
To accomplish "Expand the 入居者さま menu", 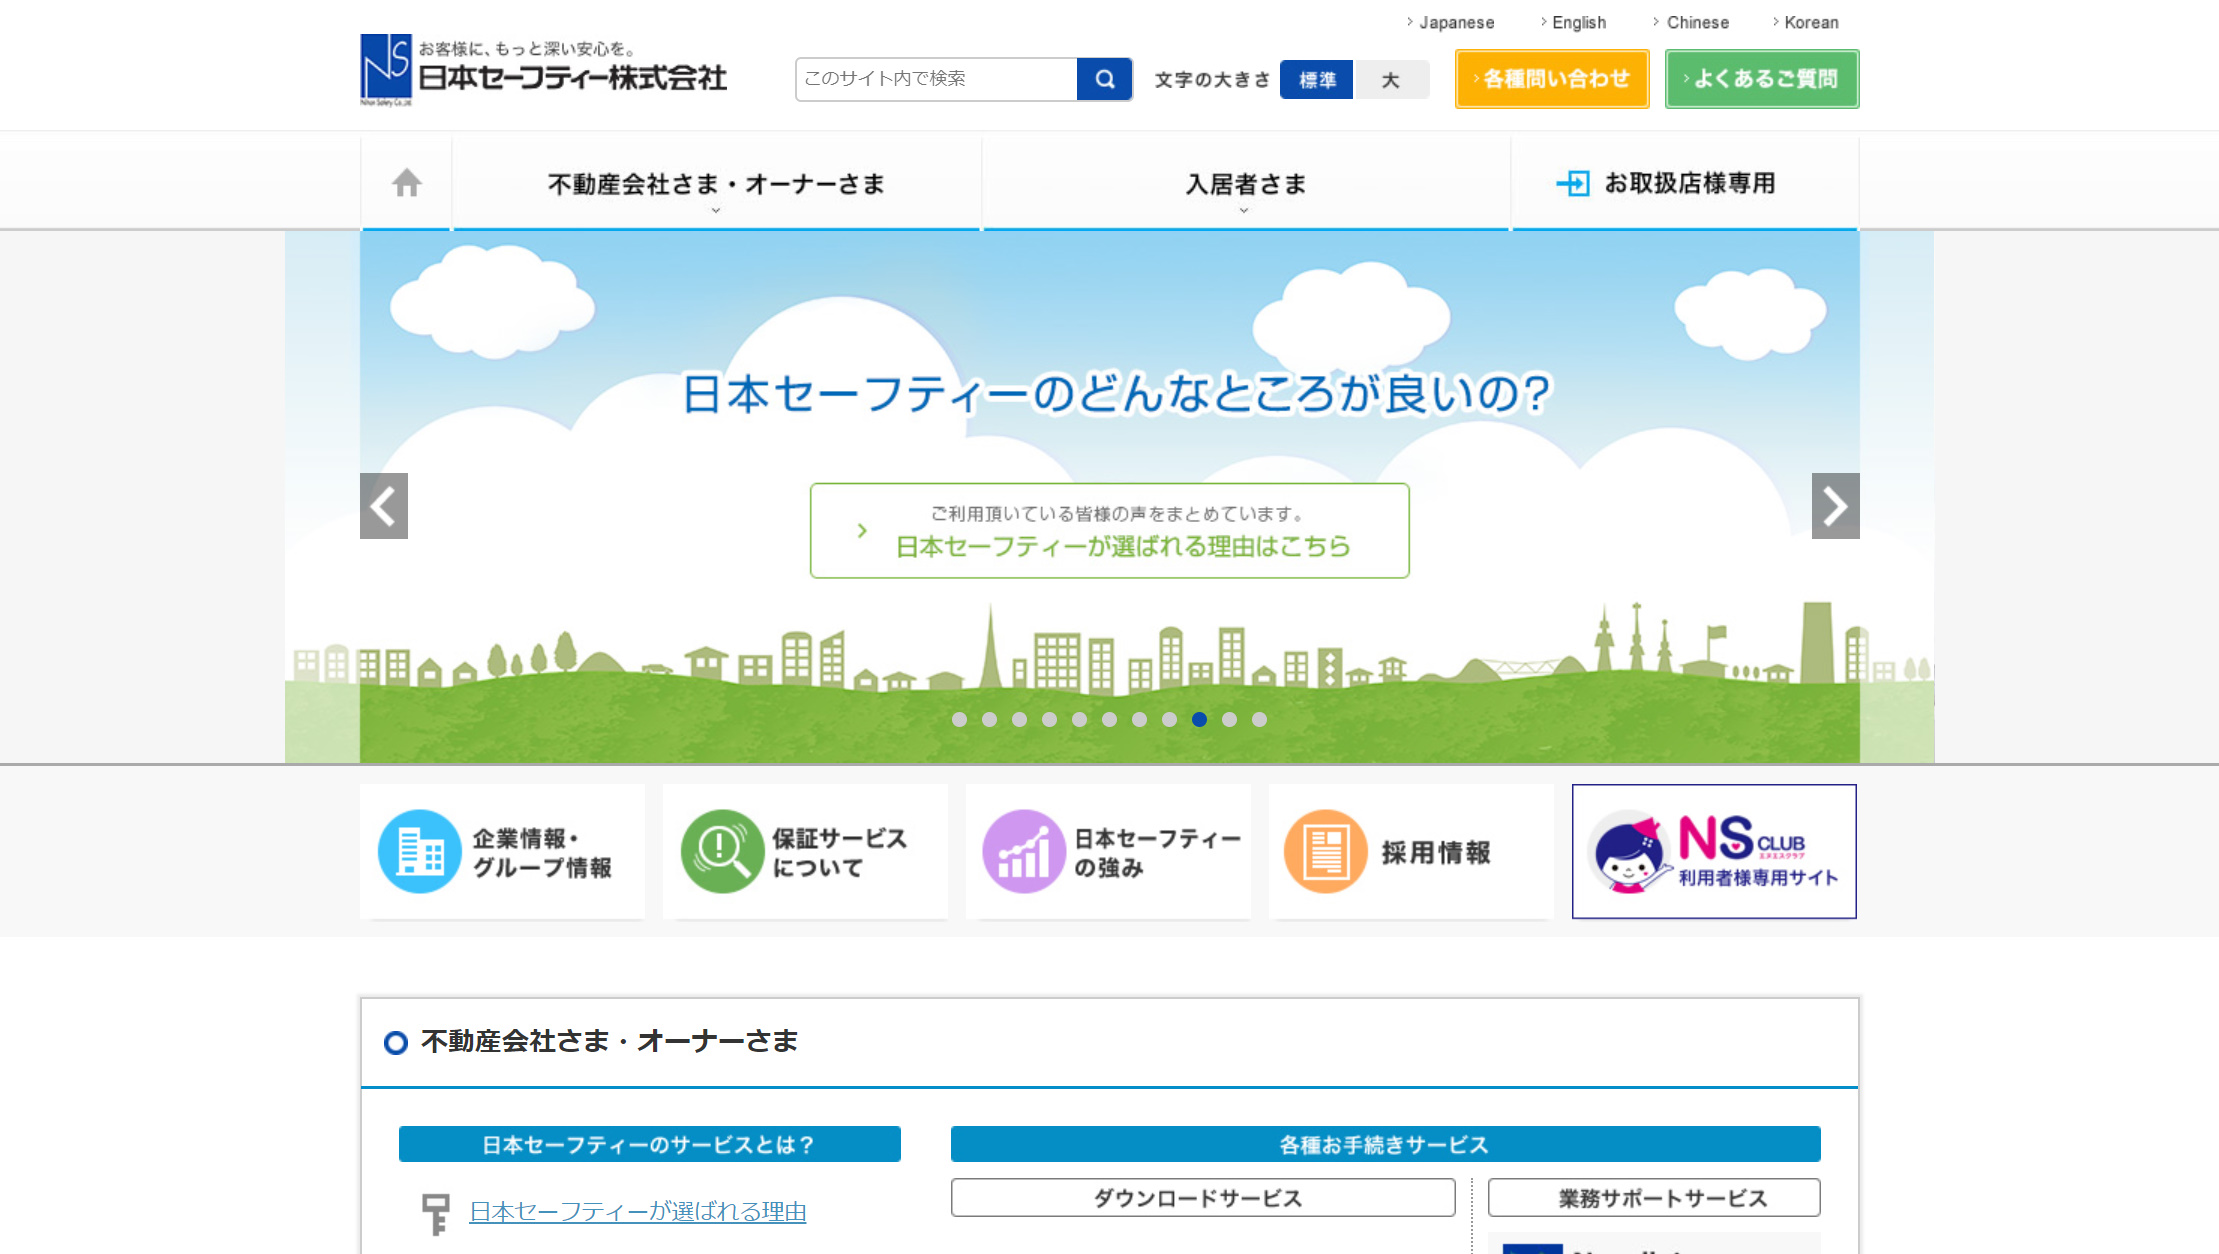I will (x=1245, y=184).
